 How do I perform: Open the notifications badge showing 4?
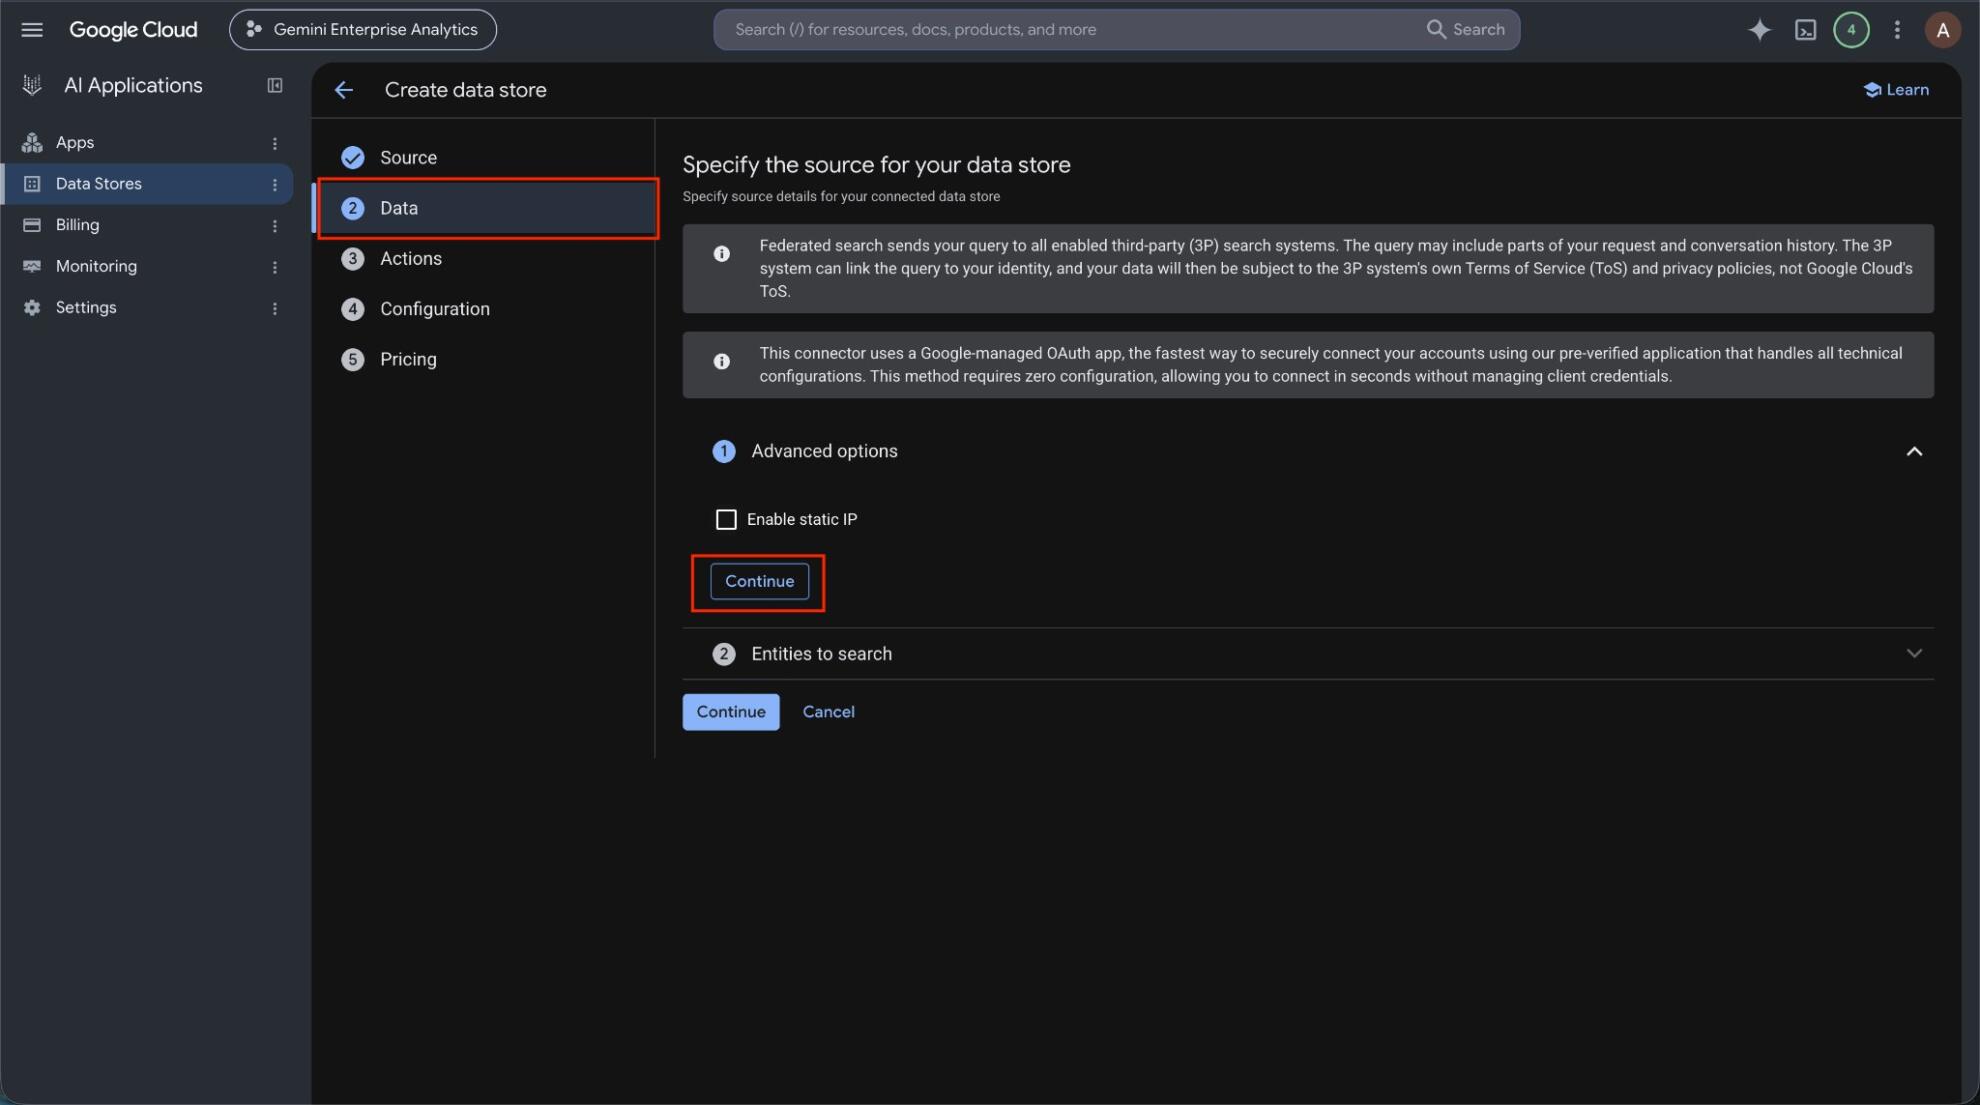click(1851, 30)
